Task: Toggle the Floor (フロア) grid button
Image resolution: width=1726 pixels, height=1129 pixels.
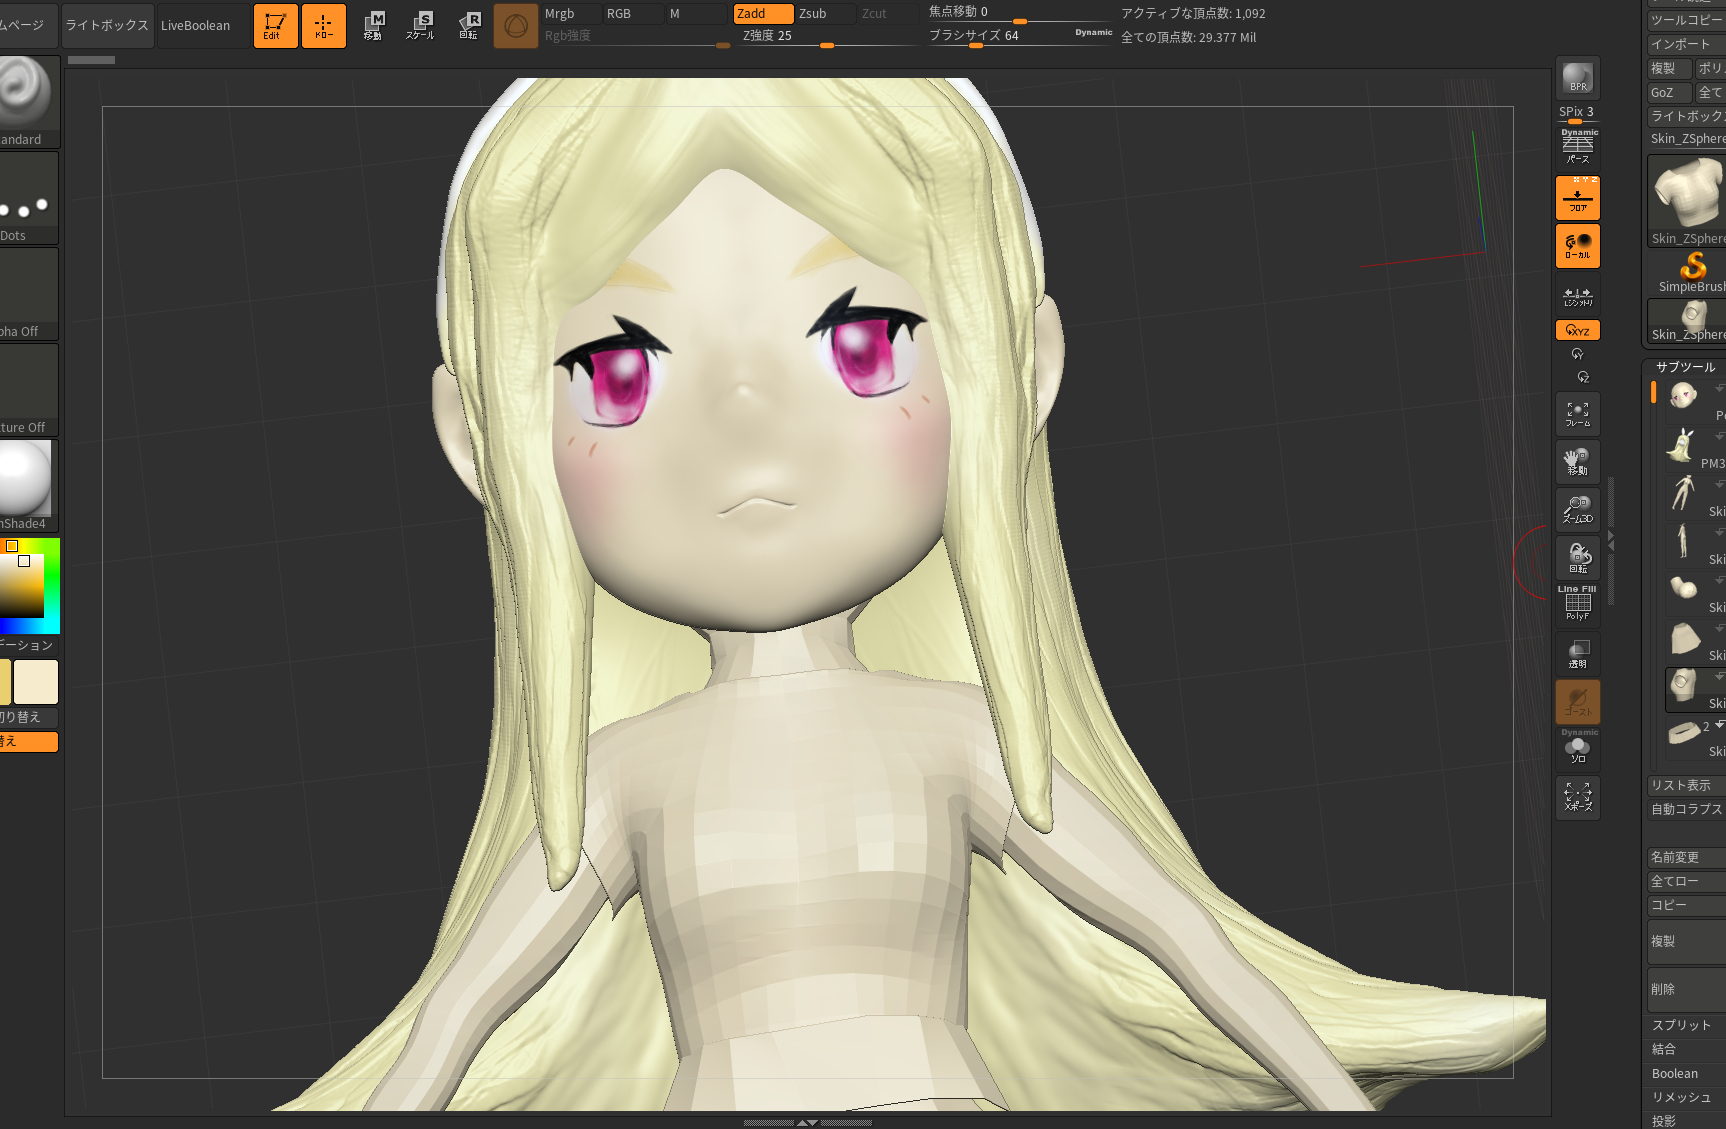Action: pyautogui.click(x=1578, y=198)
